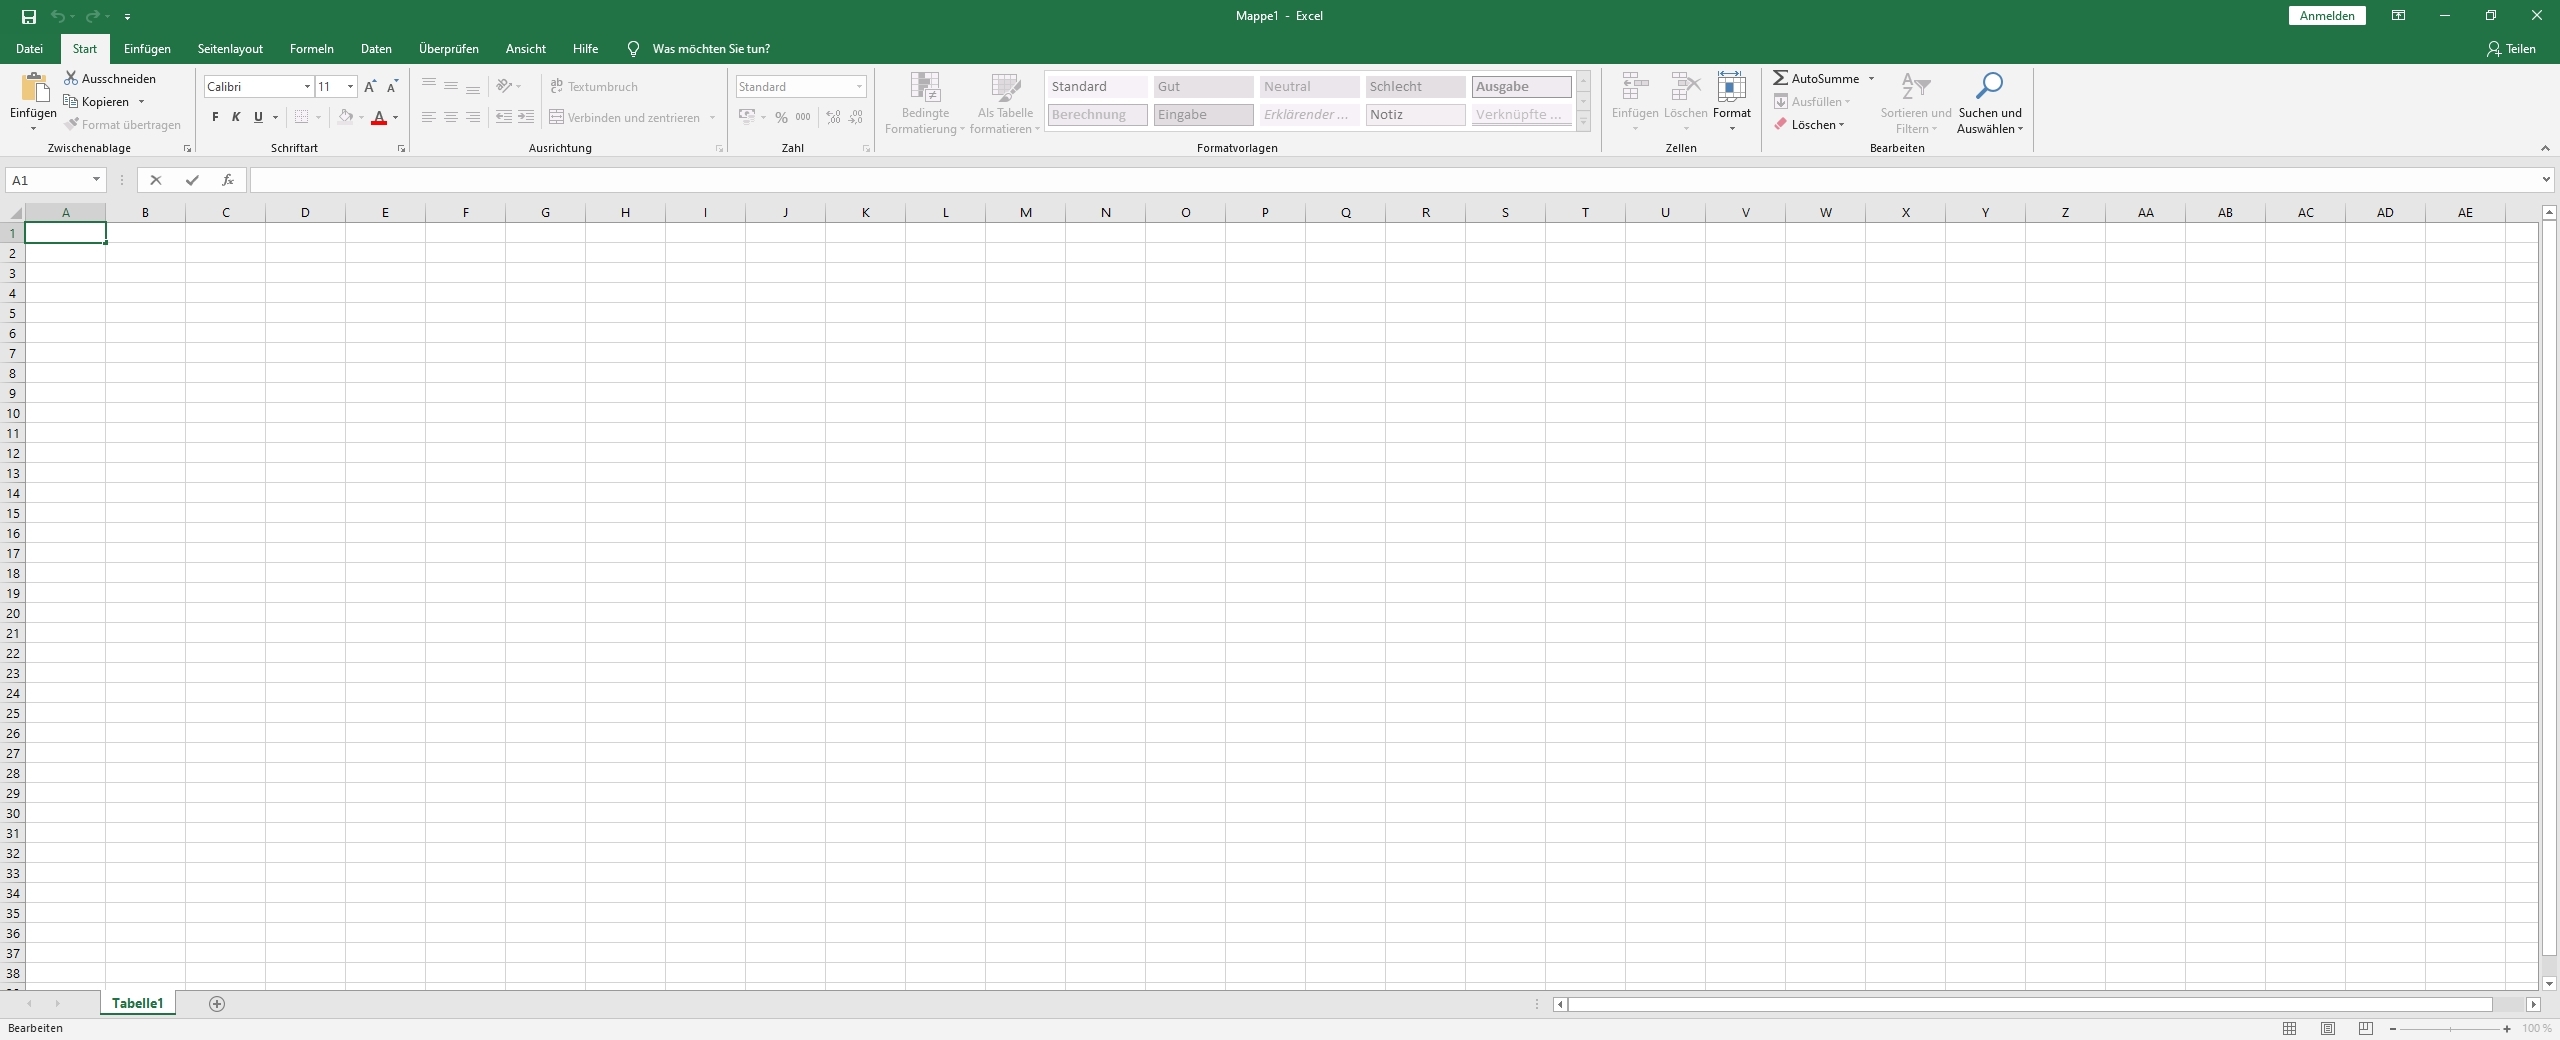
Task: Toggle italic formatting with K button
Action: click(236, 117)
